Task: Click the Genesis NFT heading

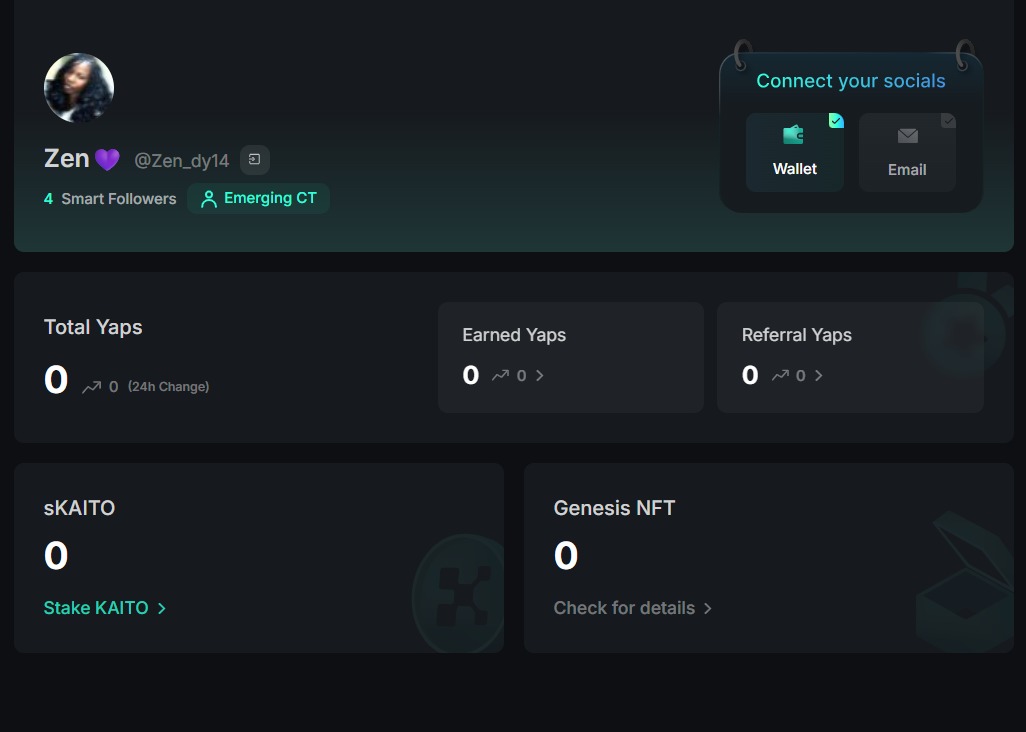Action: [614, 508]
